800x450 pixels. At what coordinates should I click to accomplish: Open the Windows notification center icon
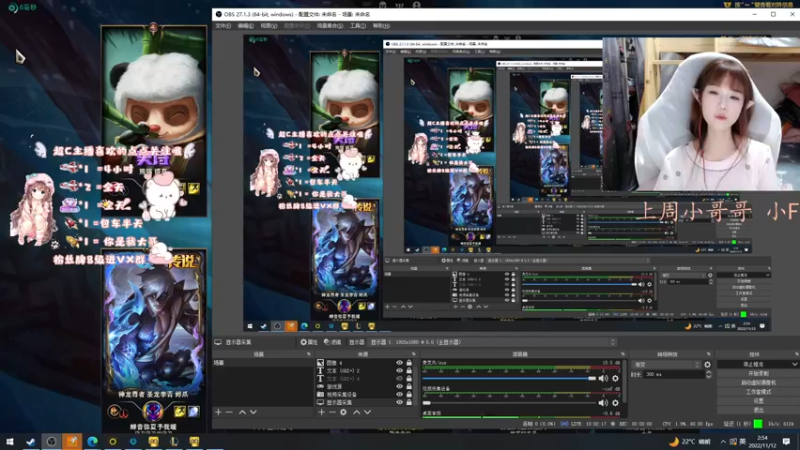786,442
